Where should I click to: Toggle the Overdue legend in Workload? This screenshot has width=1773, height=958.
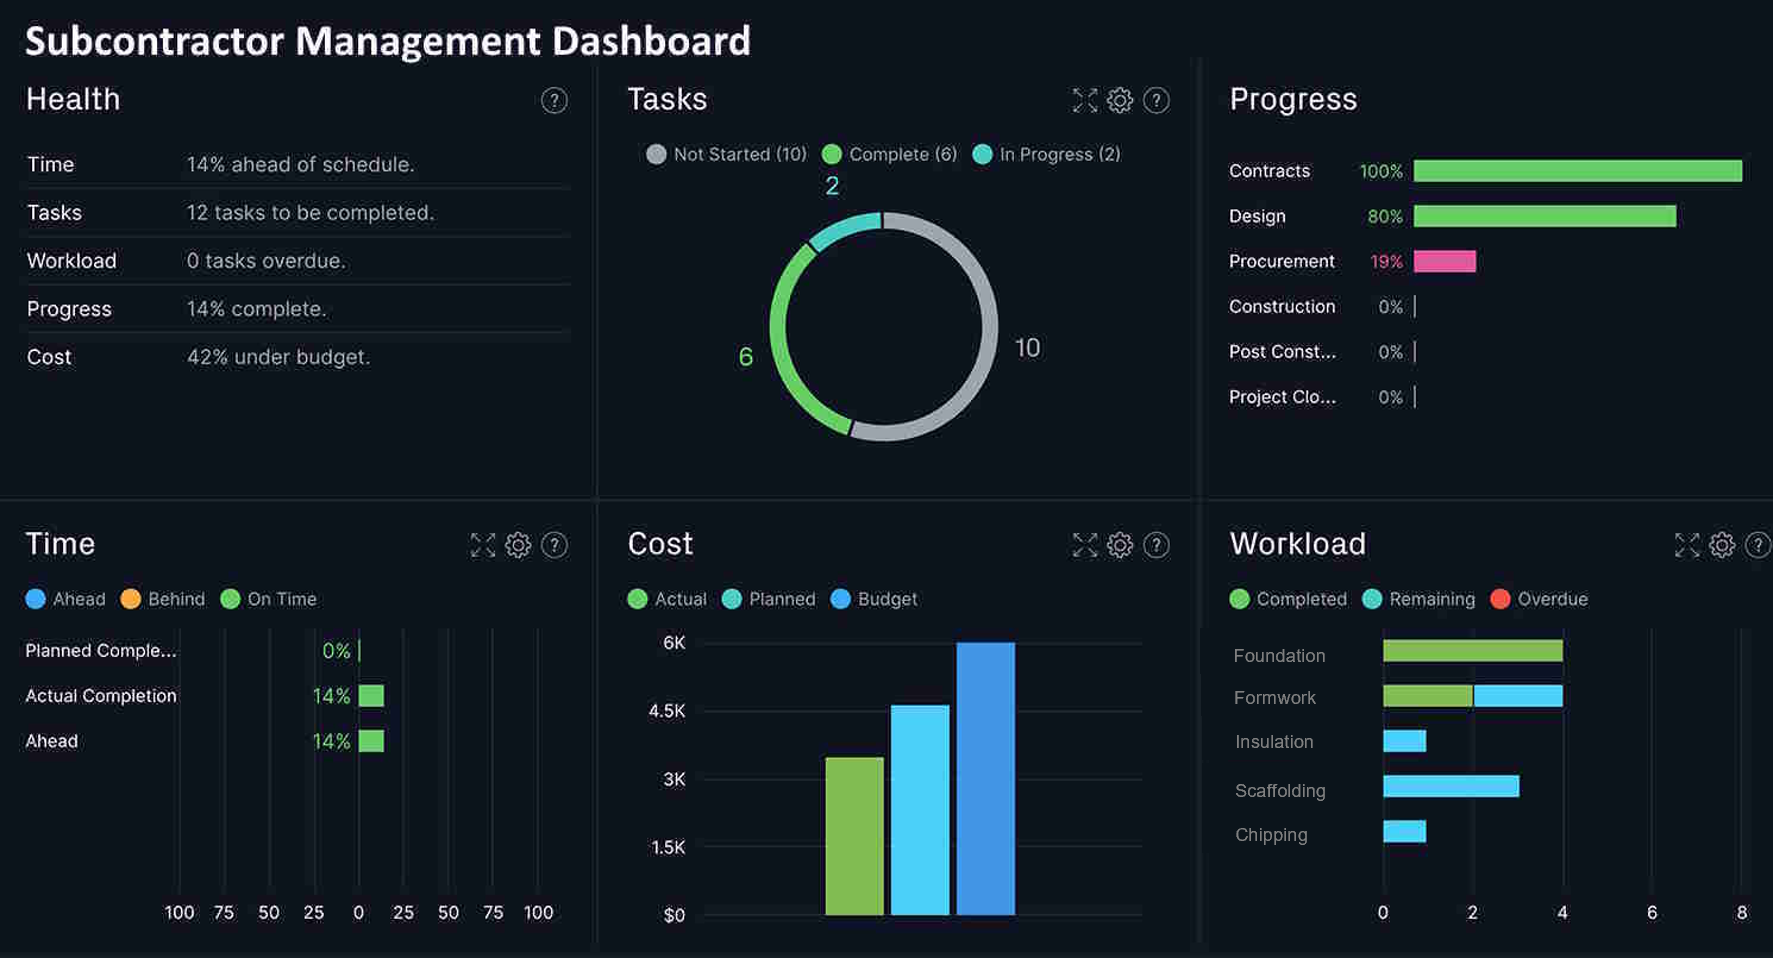1539,599
